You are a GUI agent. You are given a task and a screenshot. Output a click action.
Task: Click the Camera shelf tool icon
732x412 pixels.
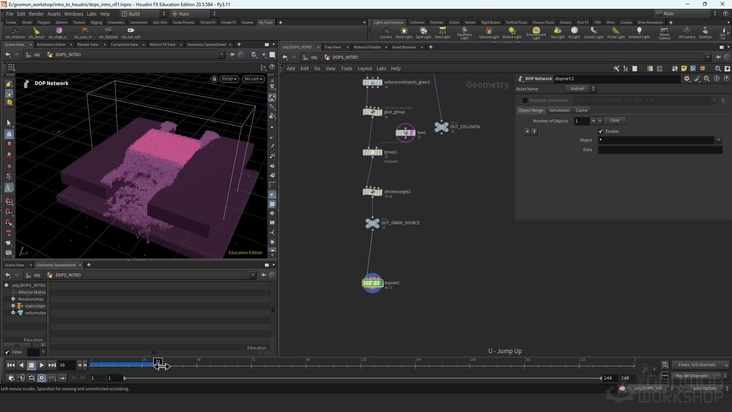coord(385,31)
